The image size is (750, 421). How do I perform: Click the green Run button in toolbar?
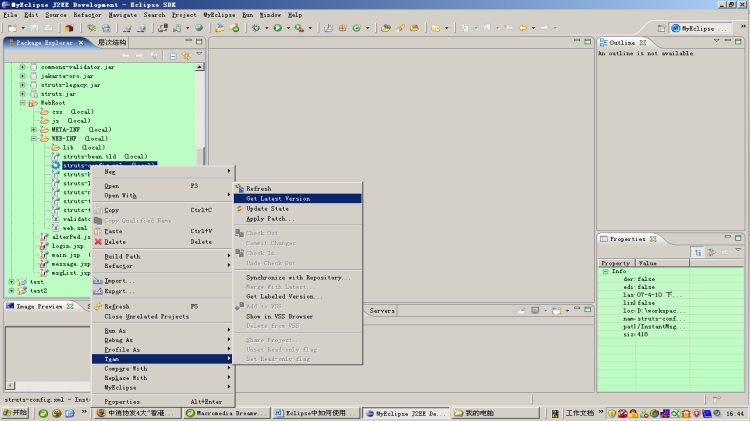click(x=277, y=28)
